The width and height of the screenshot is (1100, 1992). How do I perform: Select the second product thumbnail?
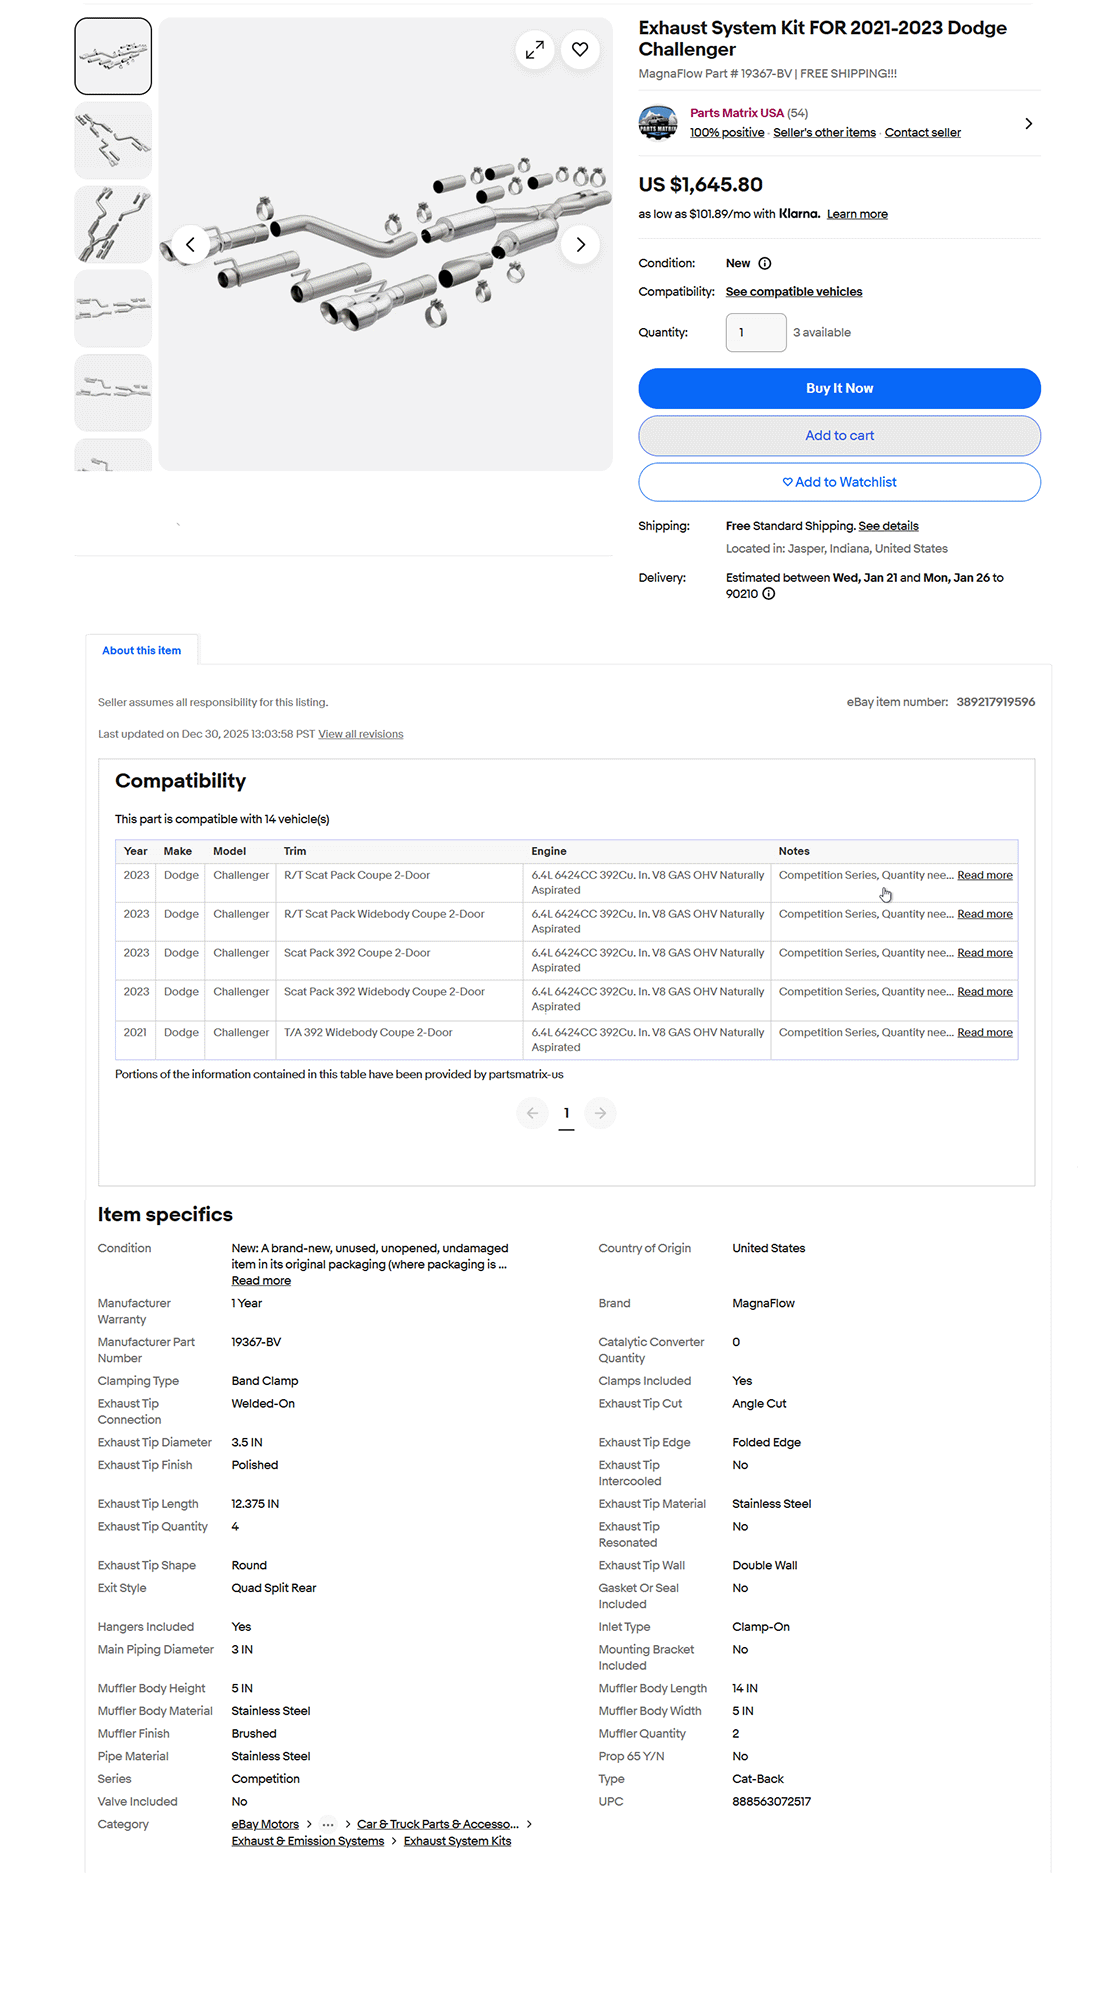[x=113, y=141]
